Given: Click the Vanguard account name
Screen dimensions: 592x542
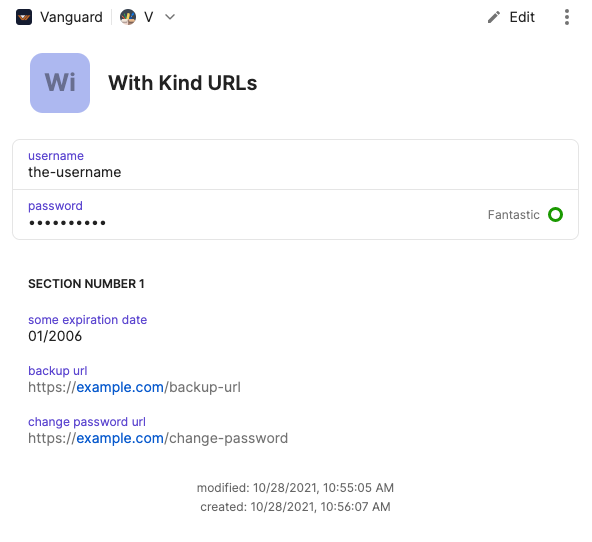Looking at the screenshot, I should coord(71,17).
